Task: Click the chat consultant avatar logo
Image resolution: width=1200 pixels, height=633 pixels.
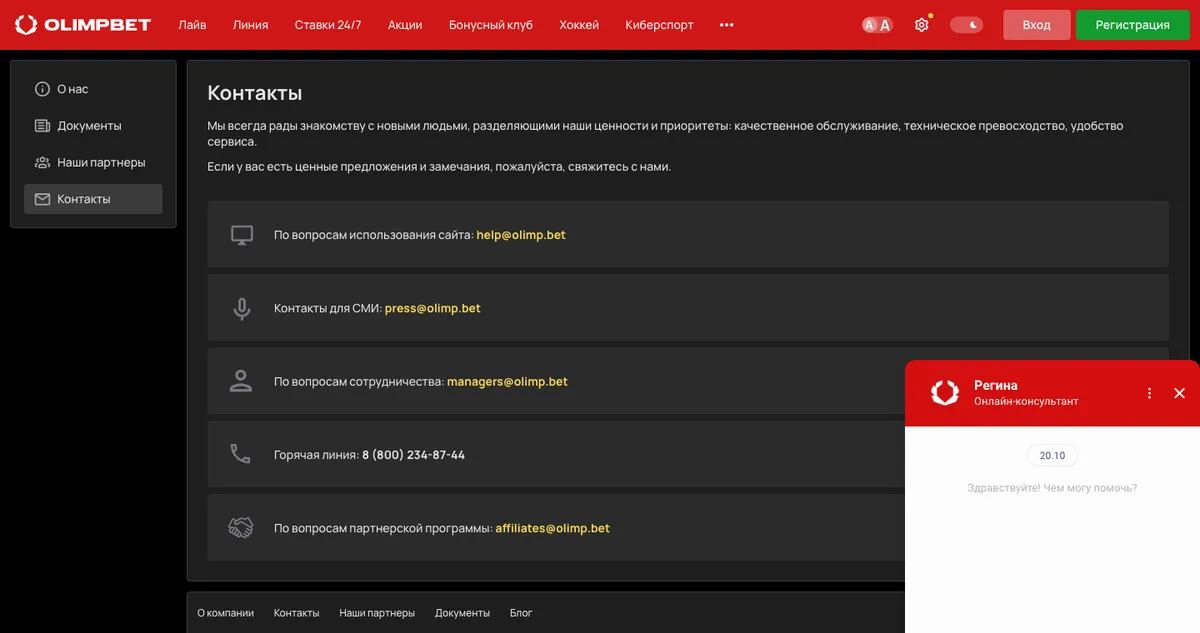Action: pos(945,393)
